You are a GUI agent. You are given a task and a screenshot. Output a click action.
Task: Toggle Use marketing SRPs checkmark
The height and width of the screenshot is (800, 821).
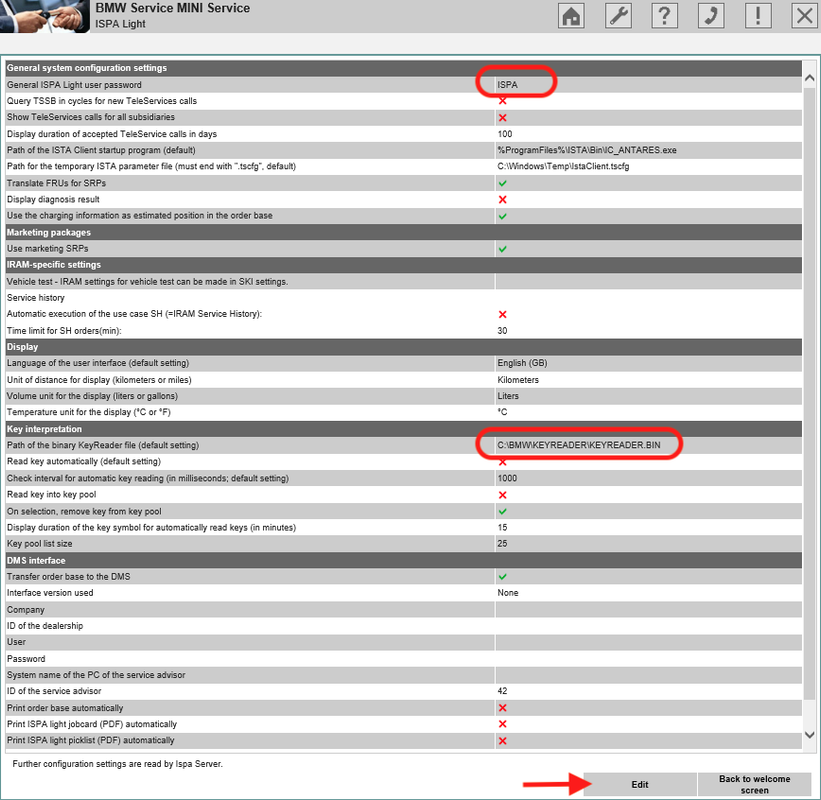(x=502, y=249)
